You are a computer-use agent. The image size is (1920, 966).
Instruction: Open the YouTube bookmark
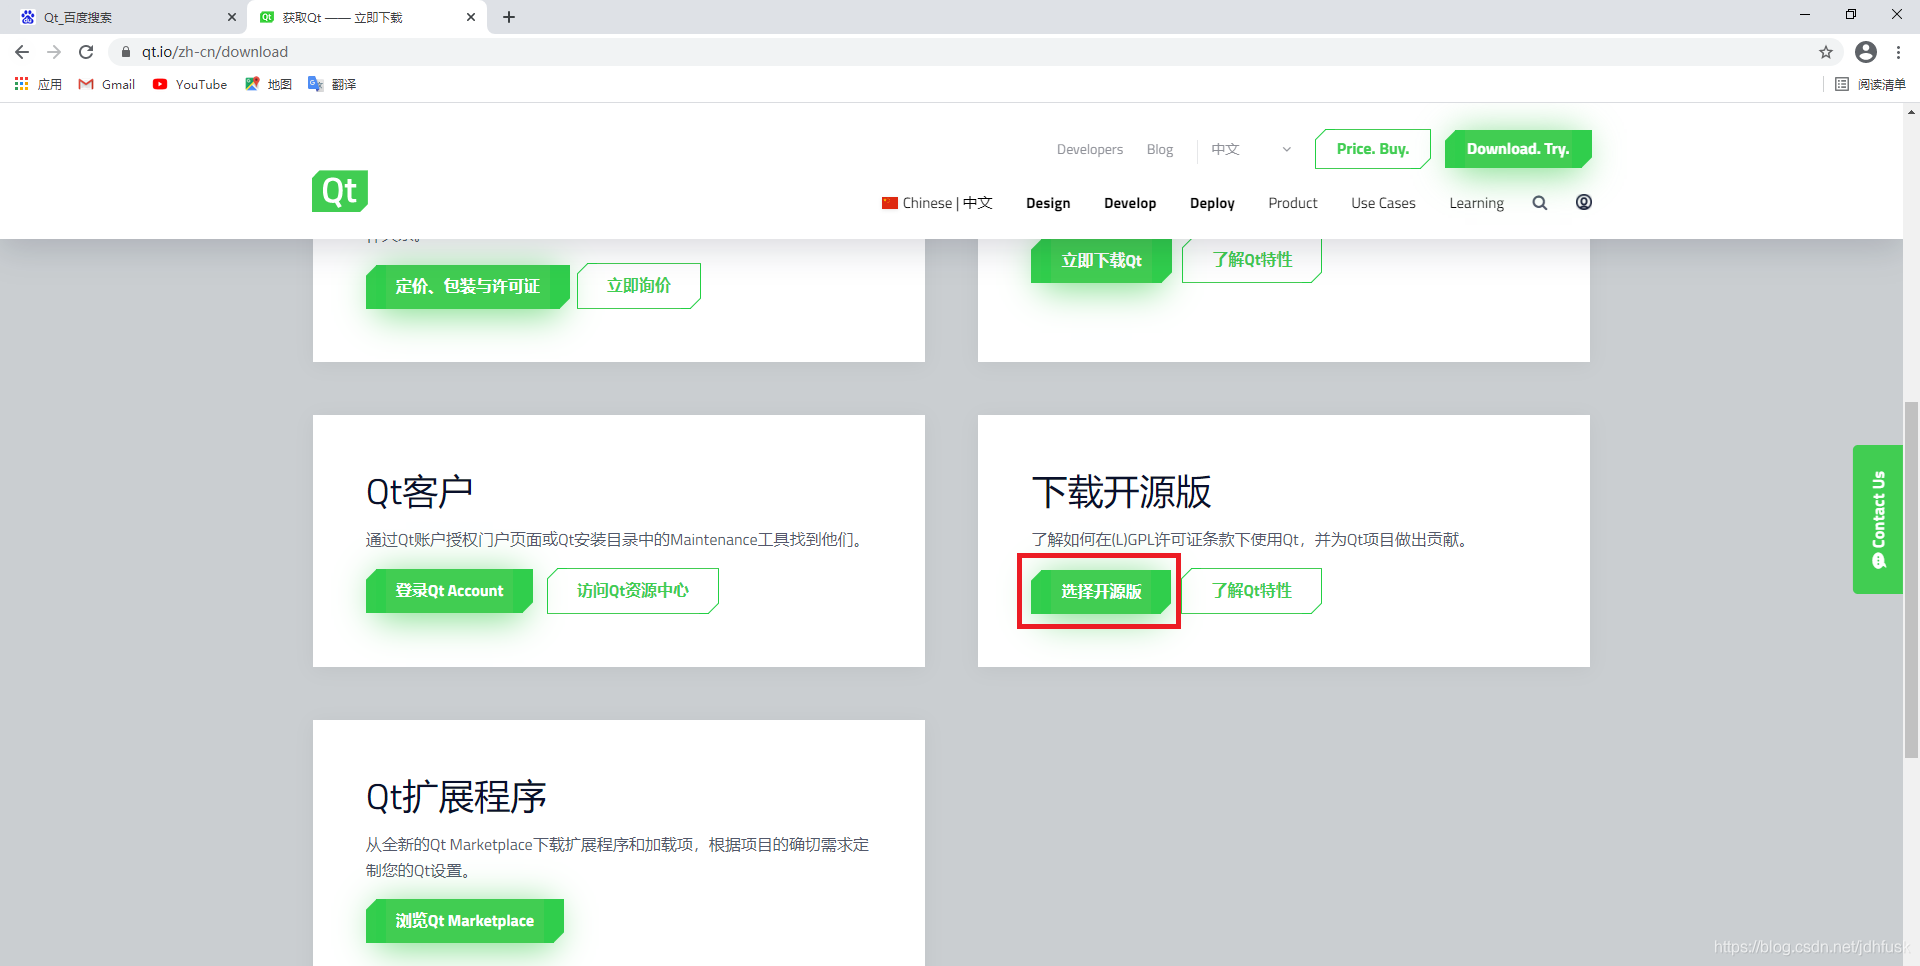tap(190, 85)
